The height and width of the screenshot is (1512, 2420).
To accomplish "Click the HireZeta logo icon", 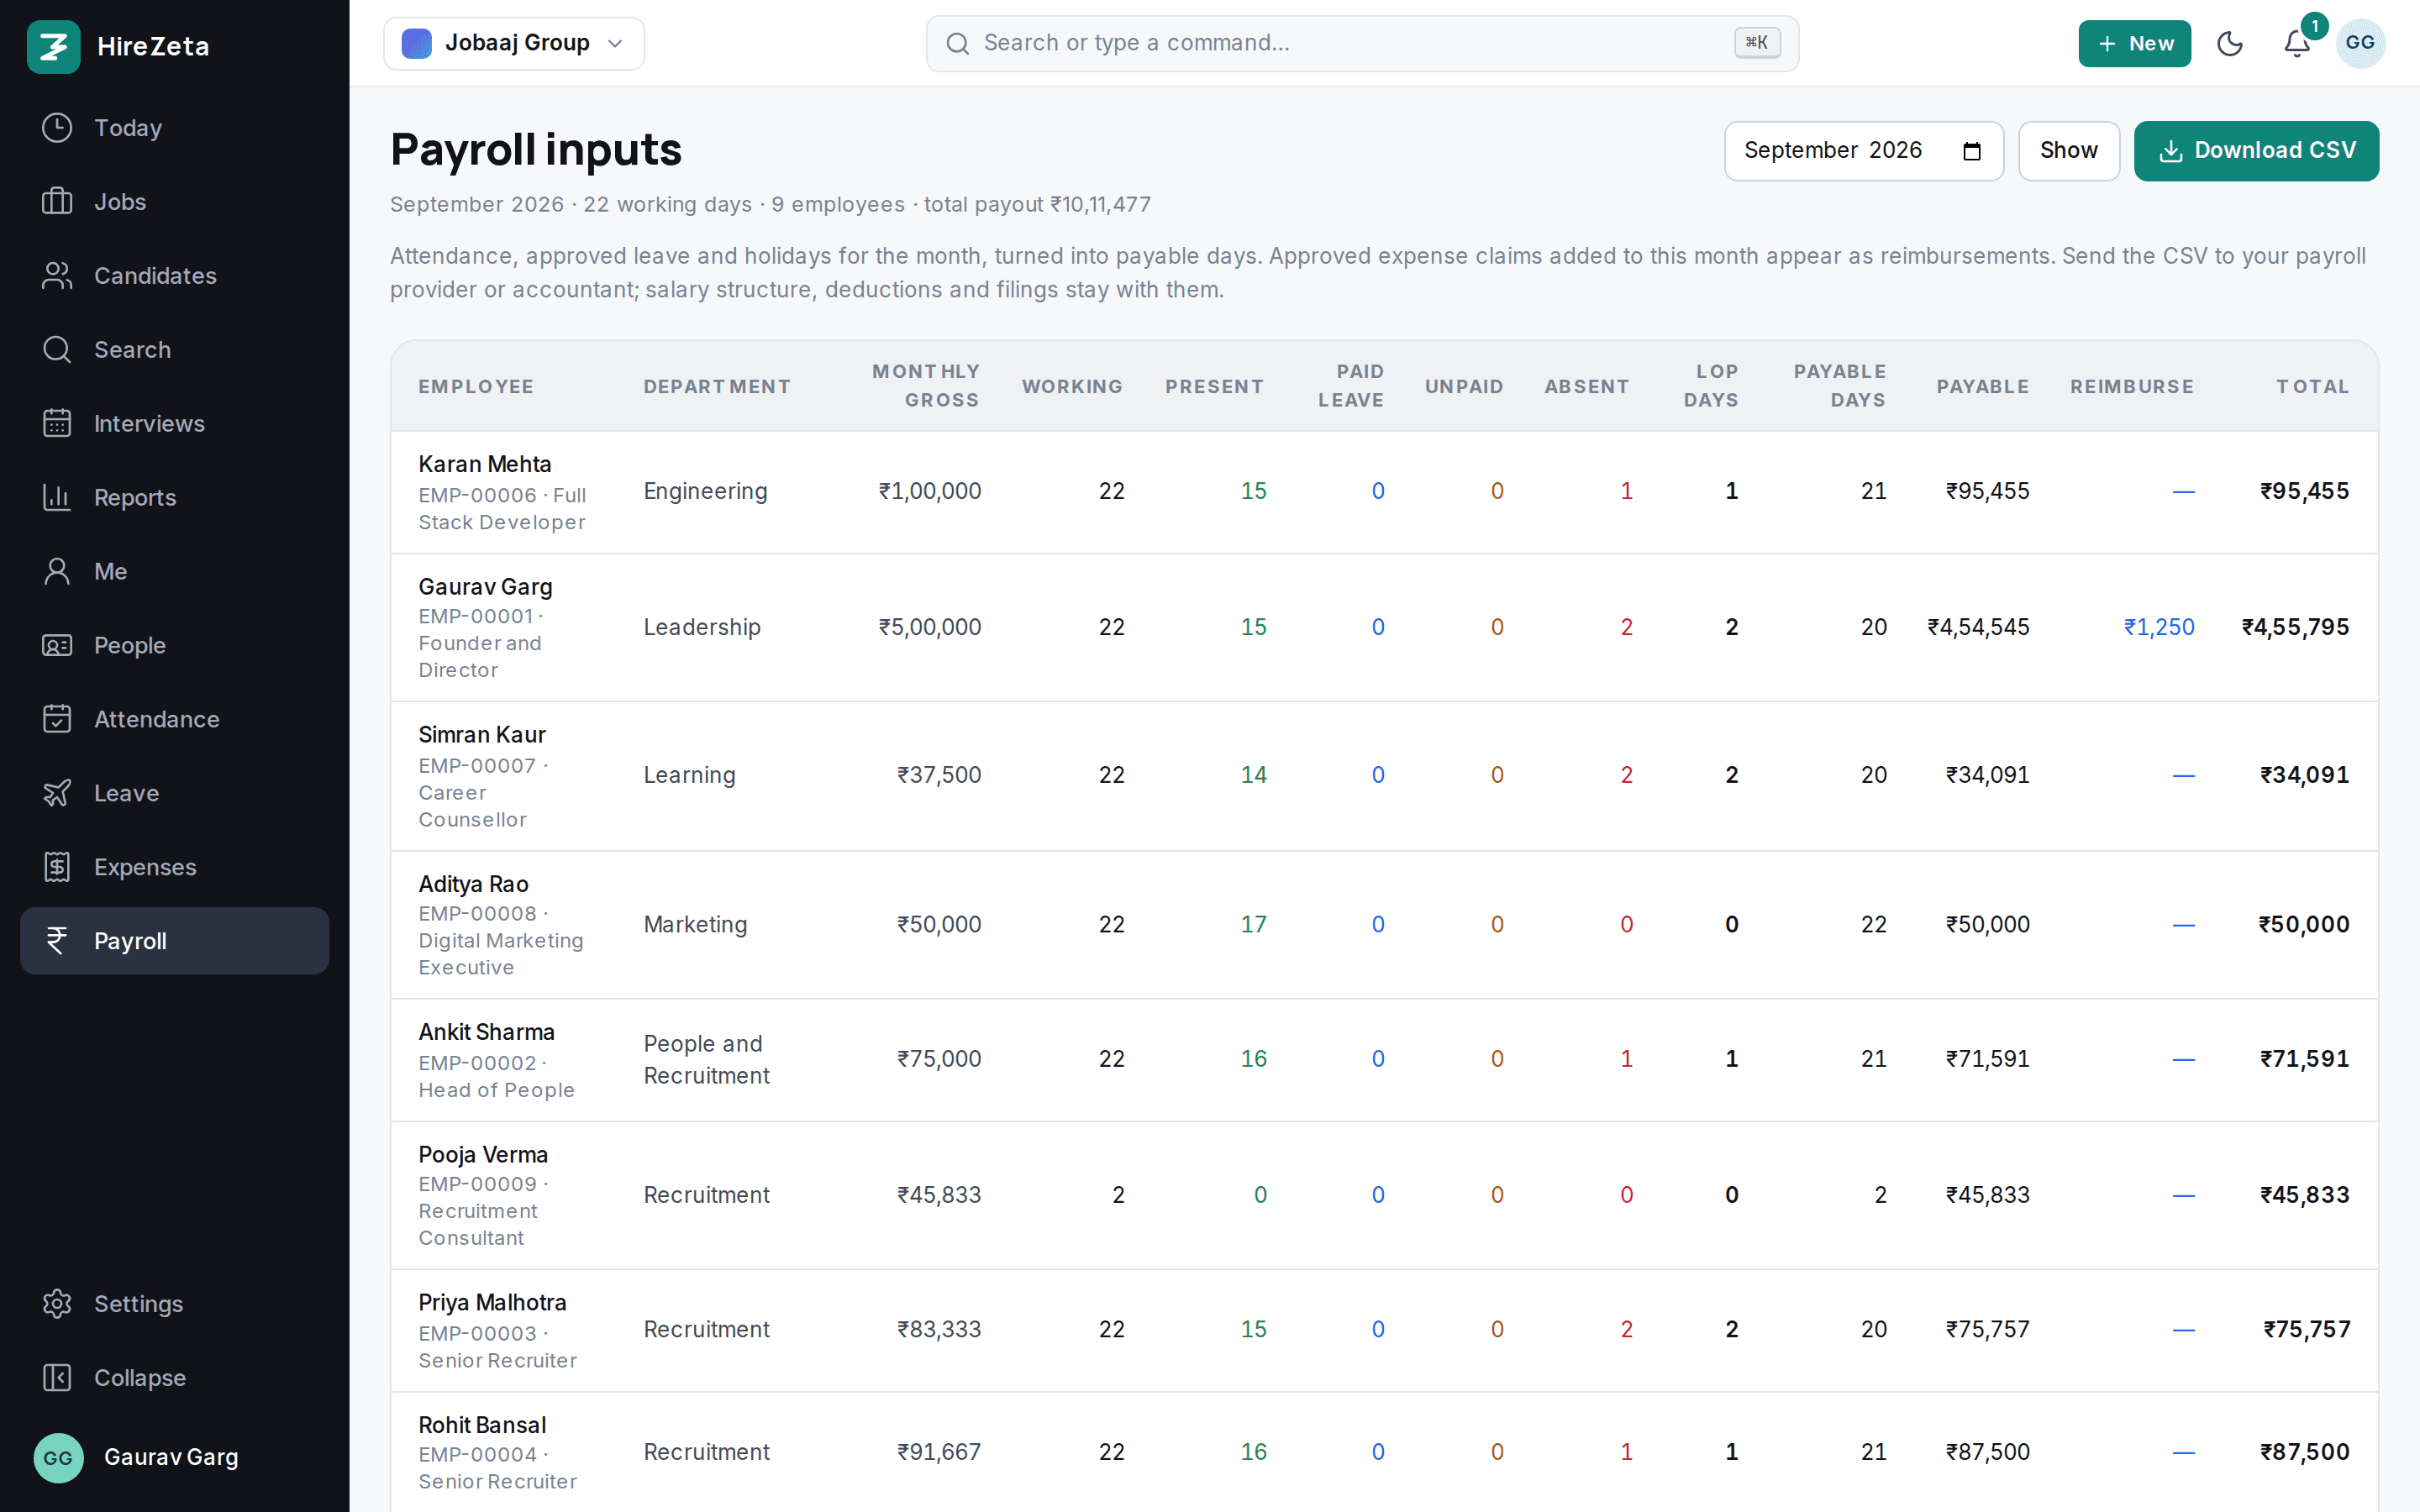I will coord(53,46).
